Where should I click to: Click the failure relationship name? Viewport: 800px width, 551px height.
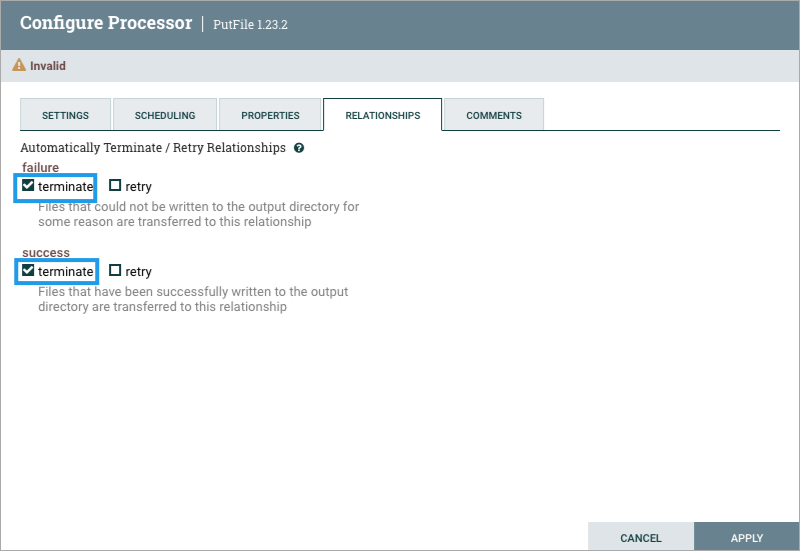pos(40,168)
